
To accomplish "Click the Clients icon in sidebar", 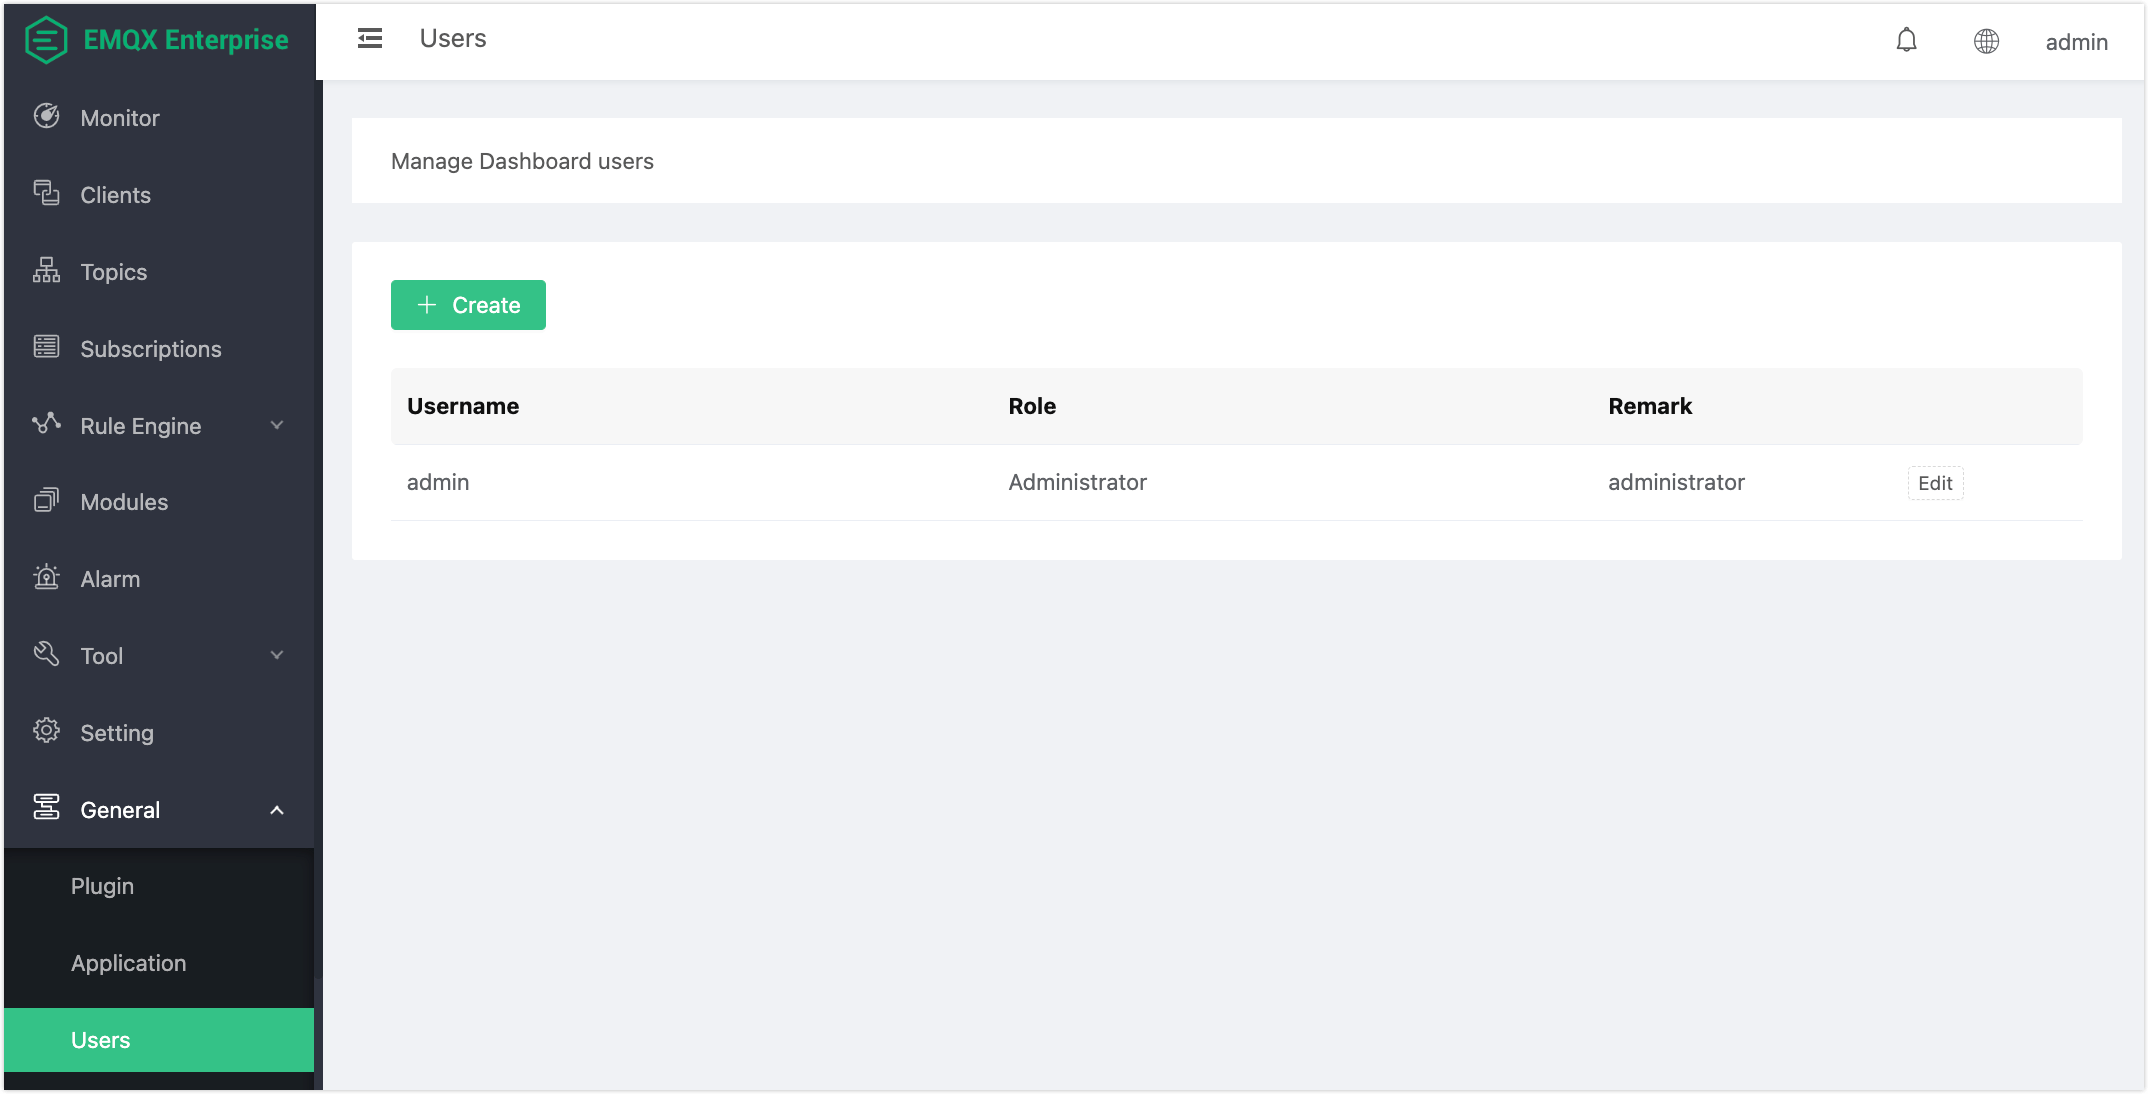I will click(x=46, y=193).
